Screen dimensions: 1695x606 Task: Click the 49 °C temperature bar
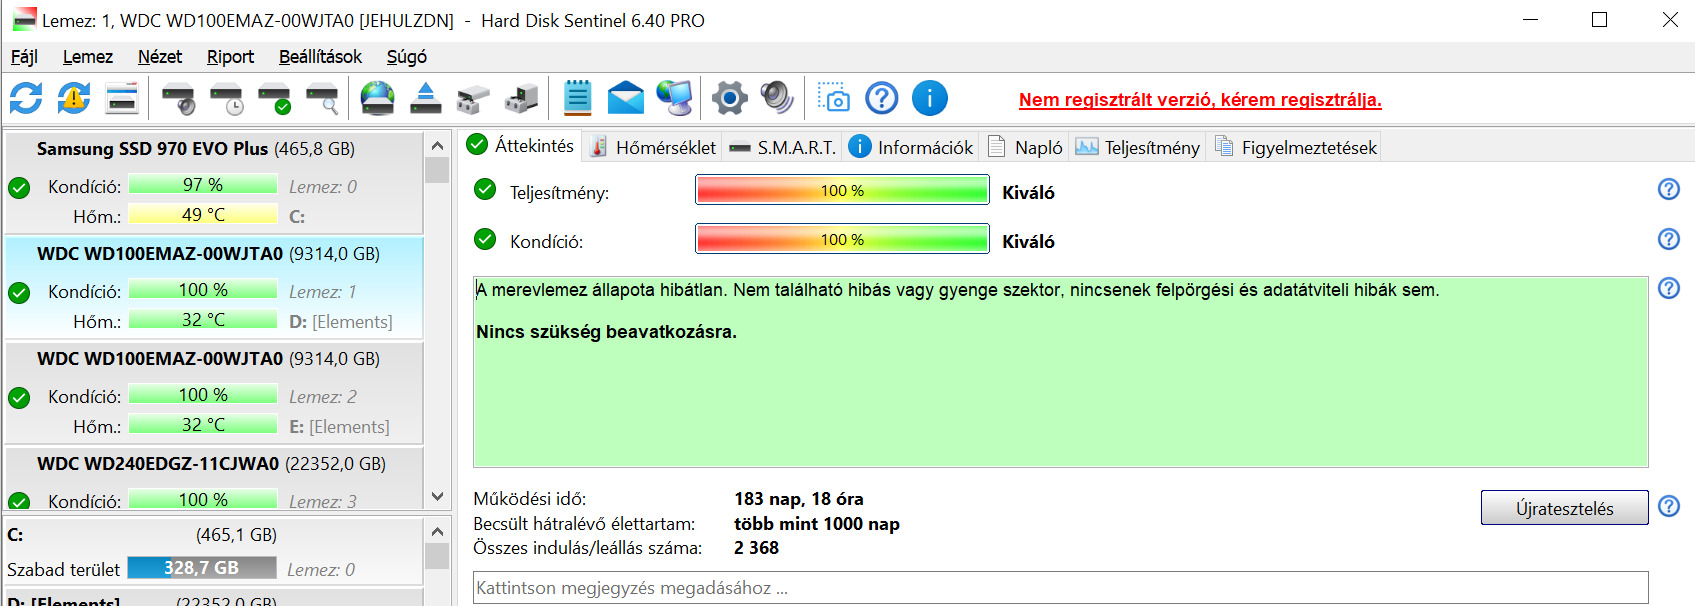click(x=203, y=214)
